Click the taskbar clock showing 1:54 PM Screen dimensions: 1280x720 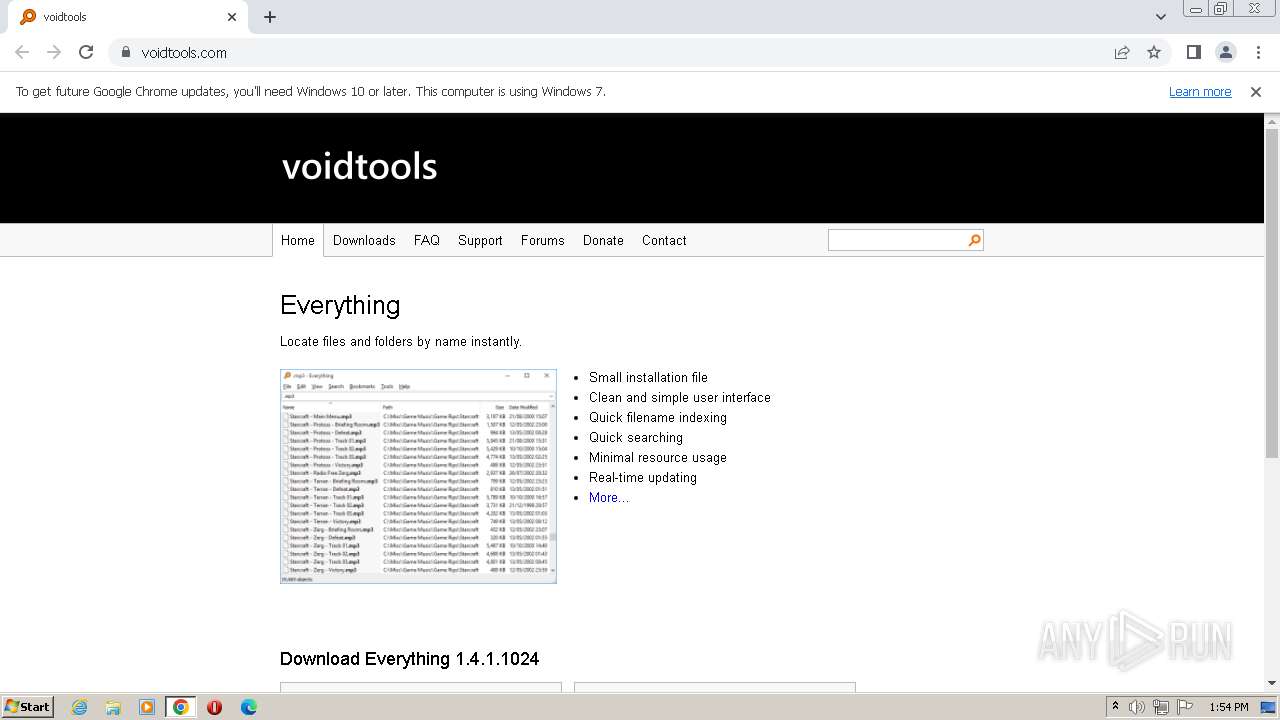point(1228,707)
